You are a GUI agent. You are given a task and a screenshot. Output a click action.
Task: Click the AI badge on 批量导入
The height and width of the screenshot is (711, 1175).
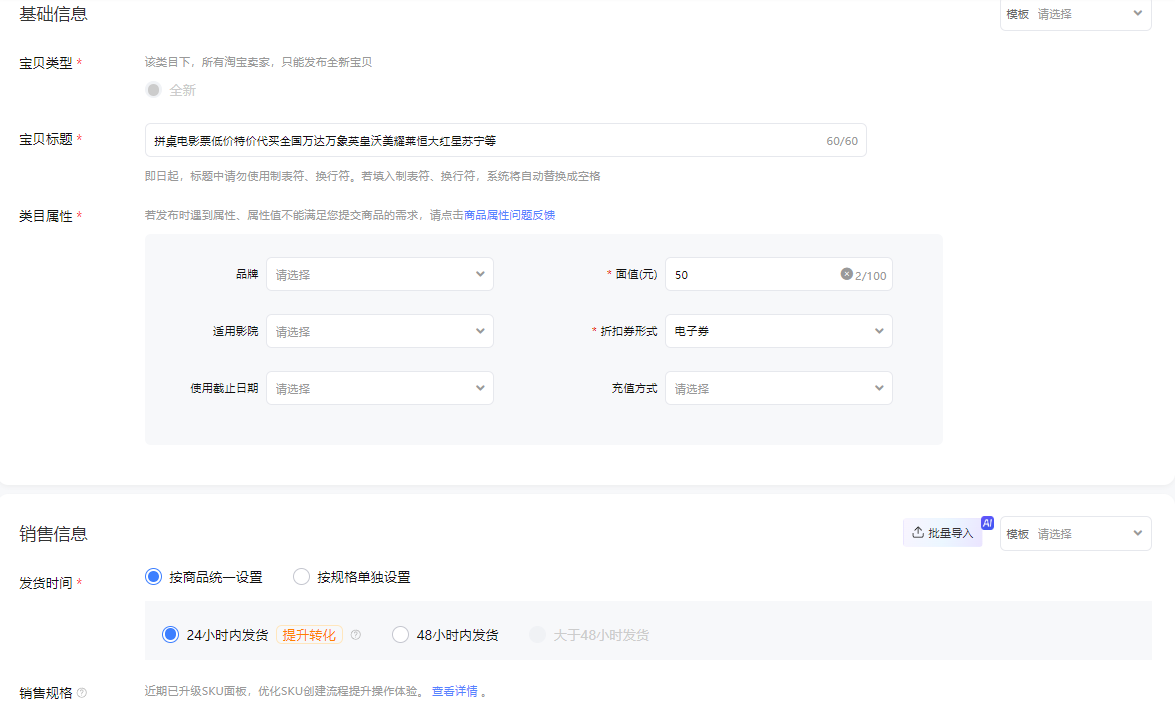(x=987, y=523)
